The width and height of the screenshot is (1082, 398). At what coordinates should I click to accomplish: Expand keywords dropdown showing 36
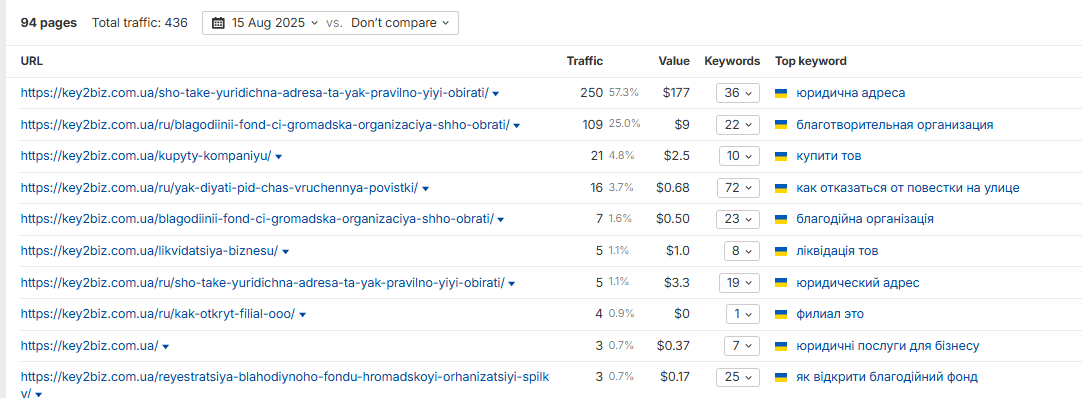(738, 93)
